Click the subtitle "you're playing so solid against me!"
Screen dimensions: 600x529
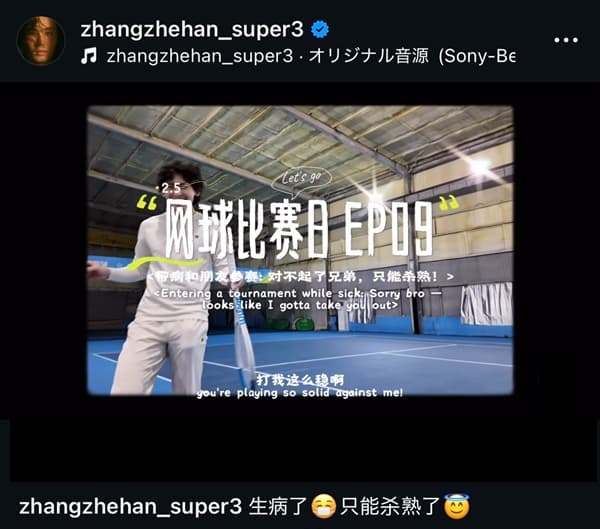(x=300, y=393)
